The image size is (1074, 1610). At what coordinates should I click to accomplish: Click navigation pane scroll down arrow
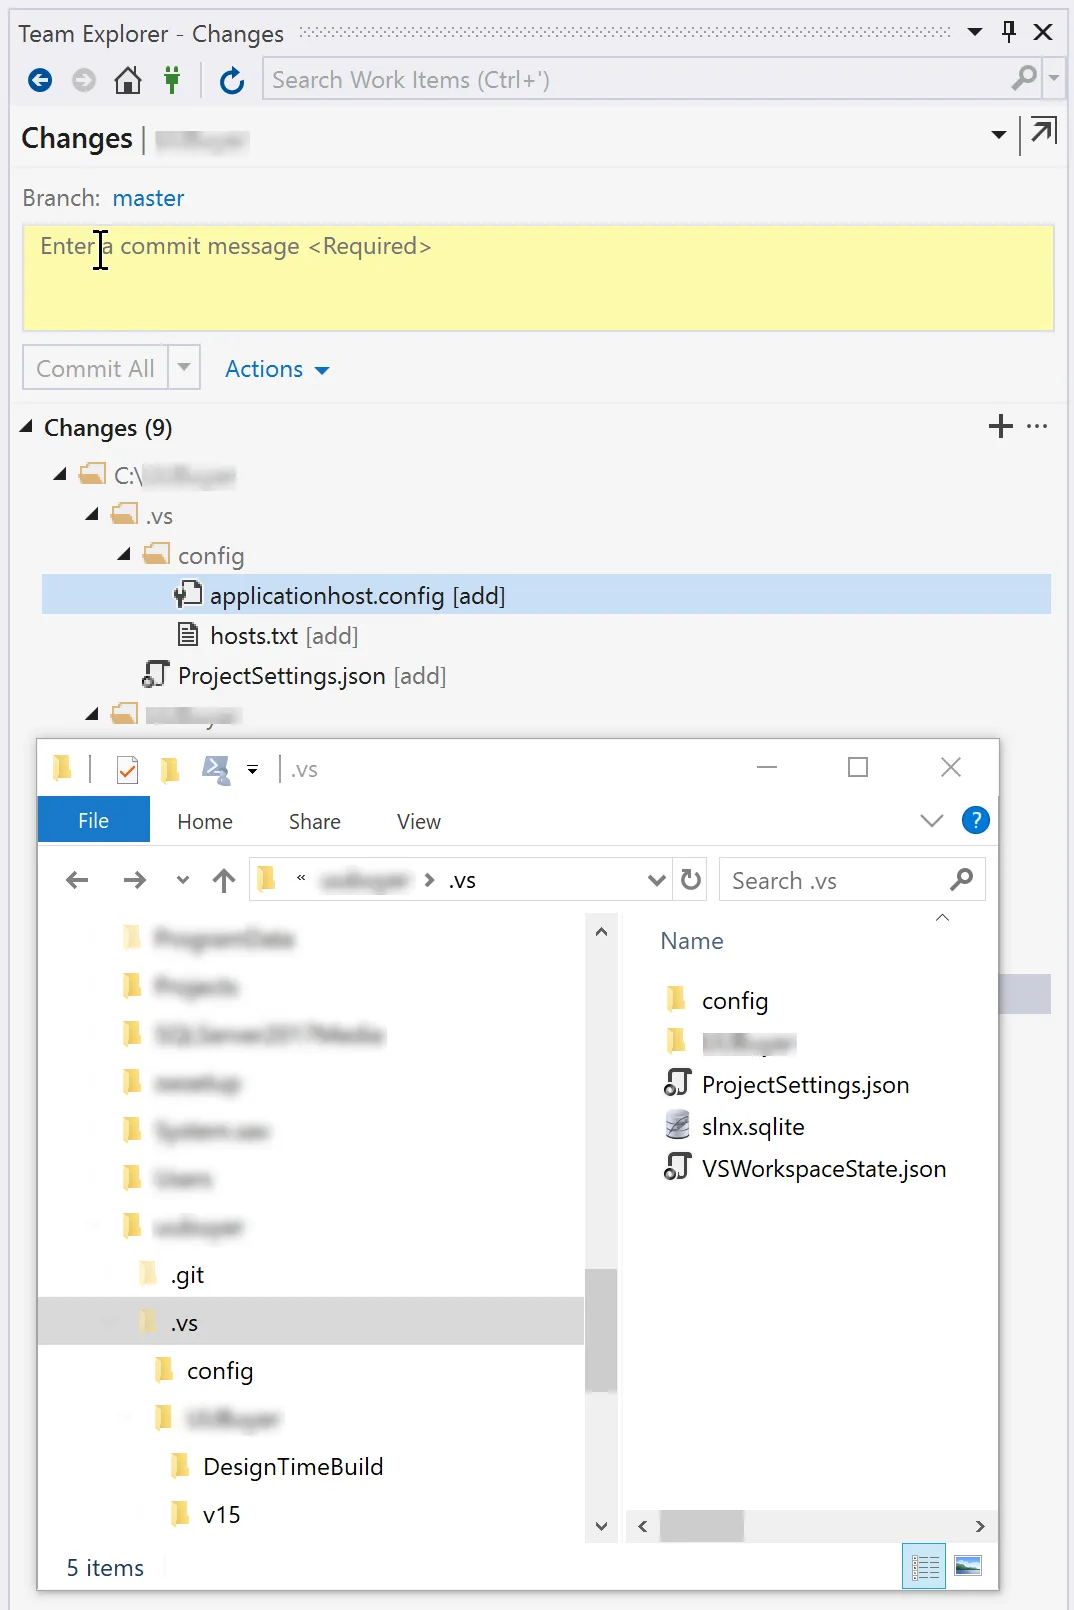pyautogui.click(x=601, y=1526)
